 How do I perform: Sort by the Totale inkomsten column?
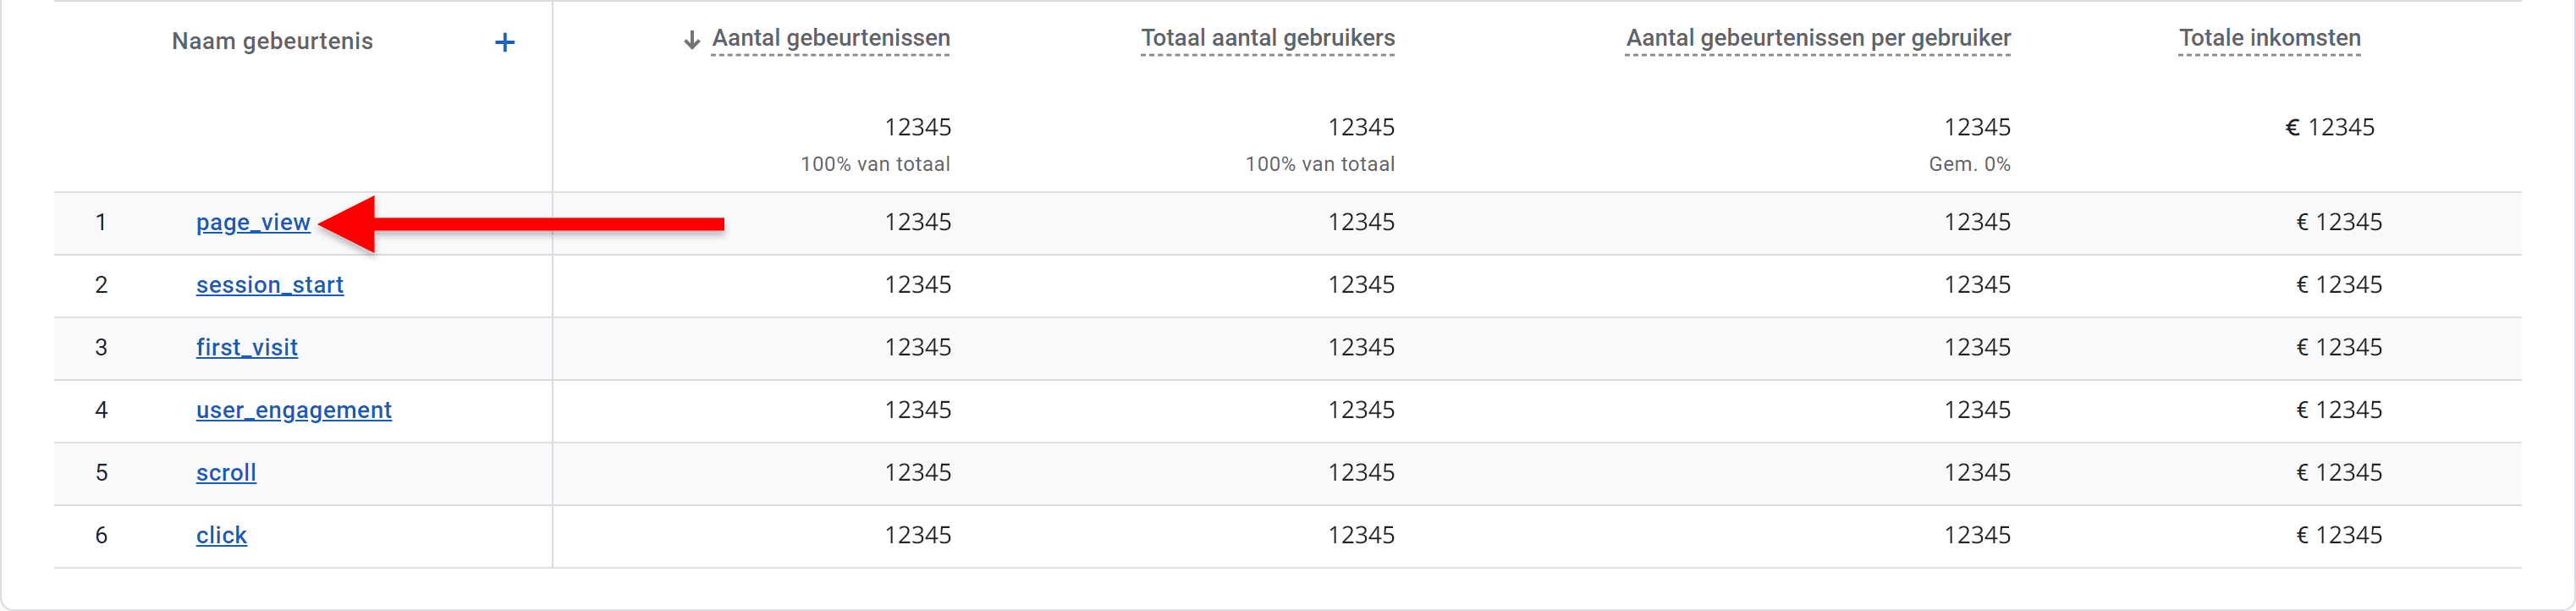pyautogui.click(x=2270, y=37)
